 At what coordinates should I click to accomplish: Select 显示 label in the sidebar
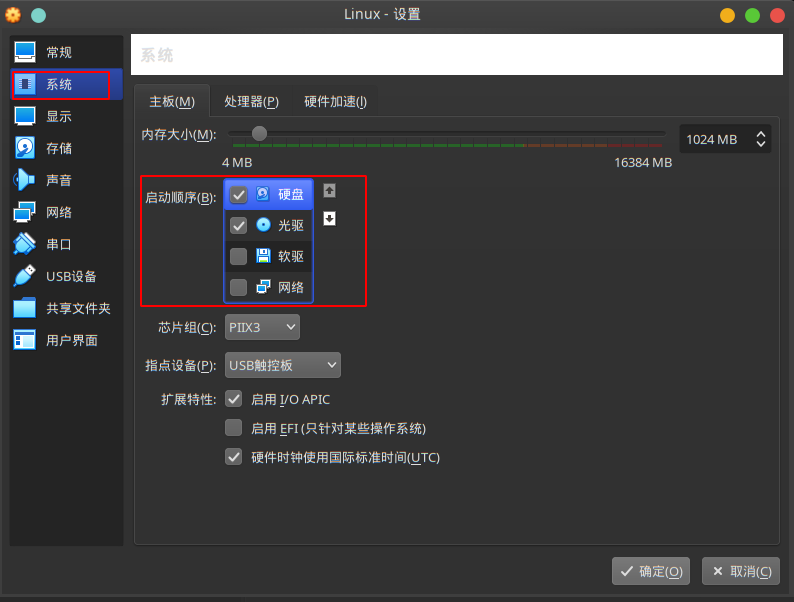[59, 116]
